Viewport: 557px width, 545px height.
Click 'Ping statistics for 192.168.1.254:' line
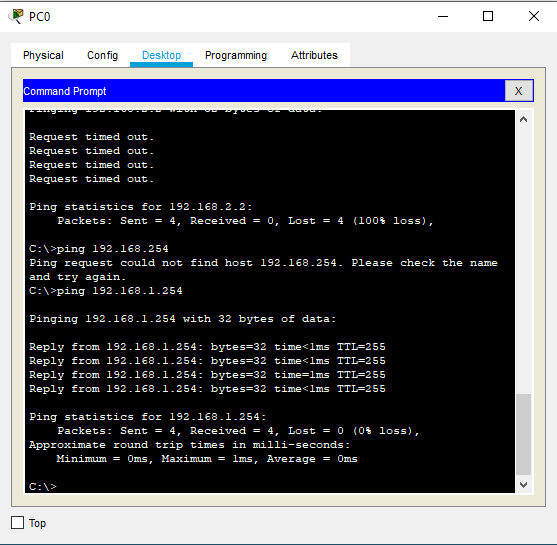coord(147,416)
